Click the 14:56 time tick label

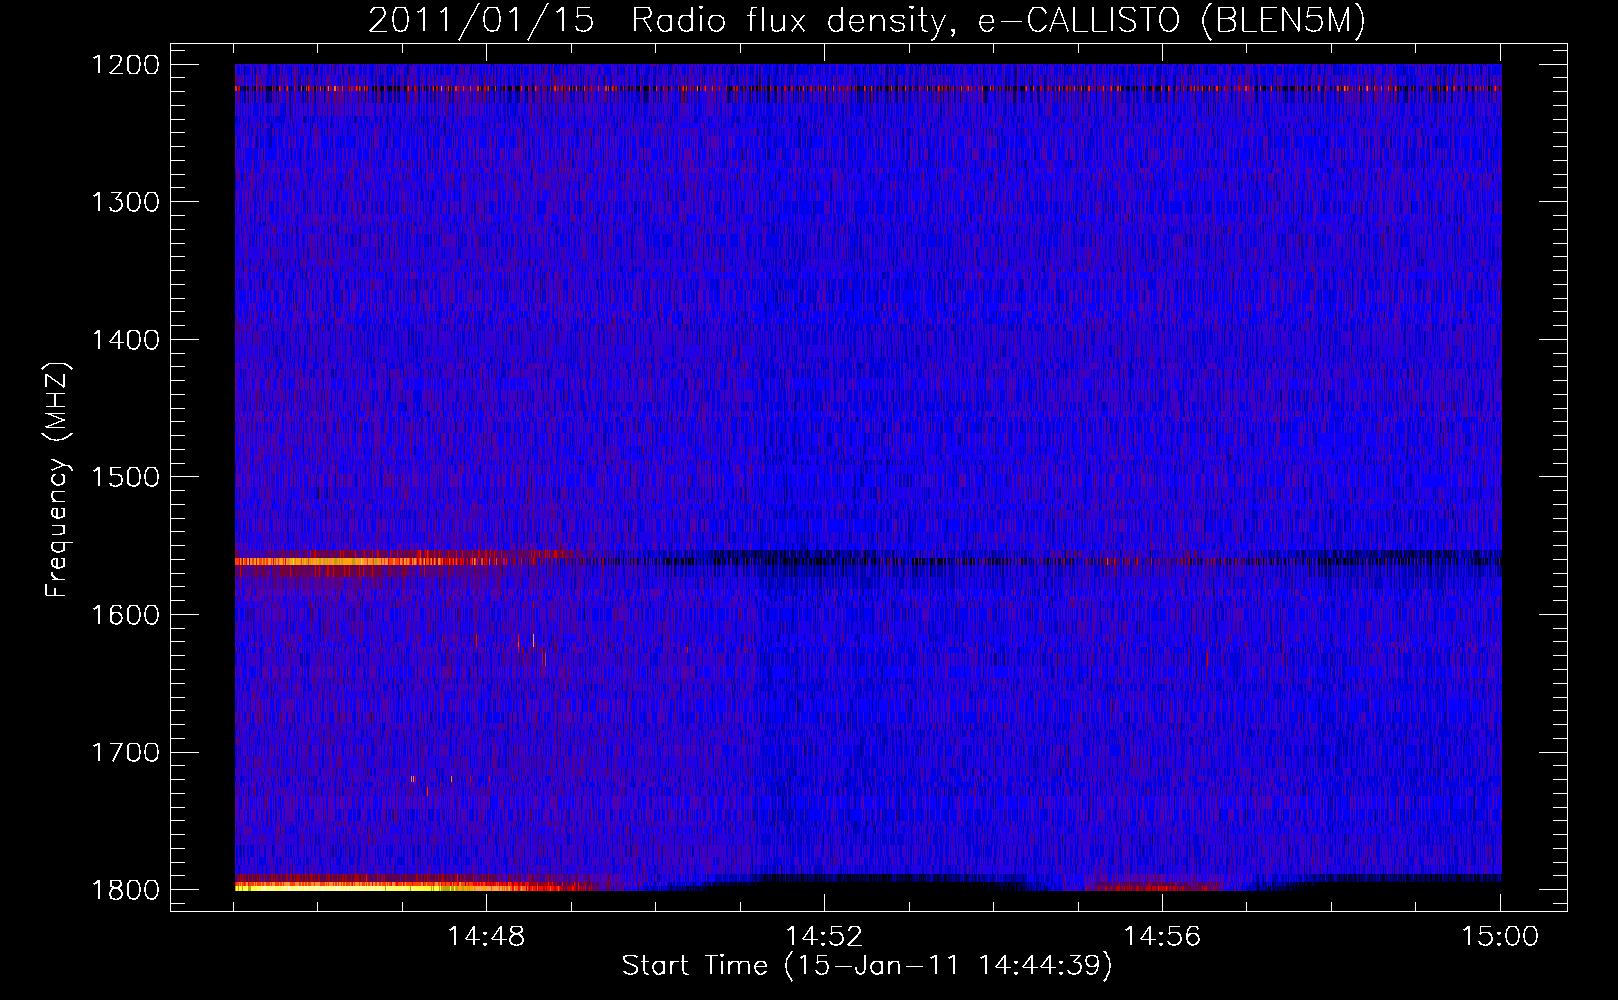point(1162,937)
